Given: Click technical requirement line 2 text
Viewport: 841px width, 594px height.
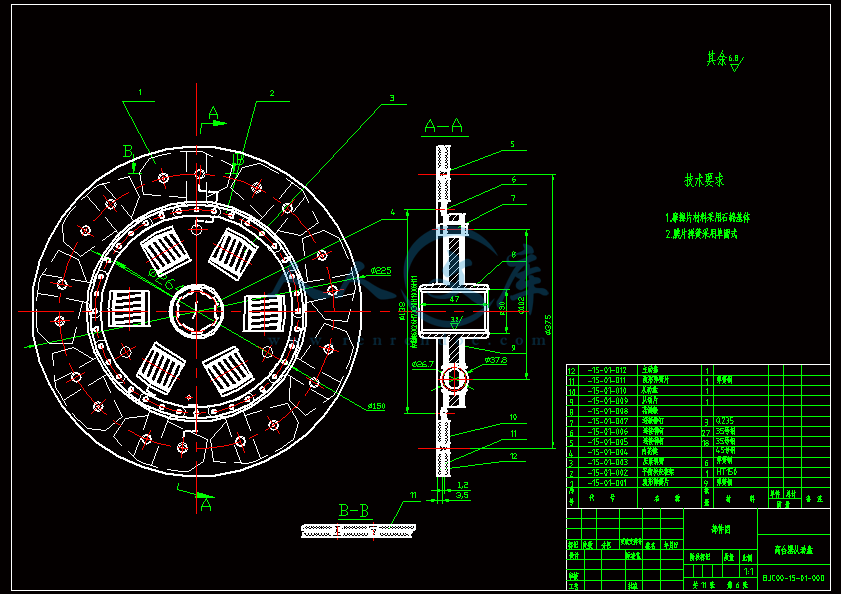Looking at the screenshot, I should coord(701,234).
